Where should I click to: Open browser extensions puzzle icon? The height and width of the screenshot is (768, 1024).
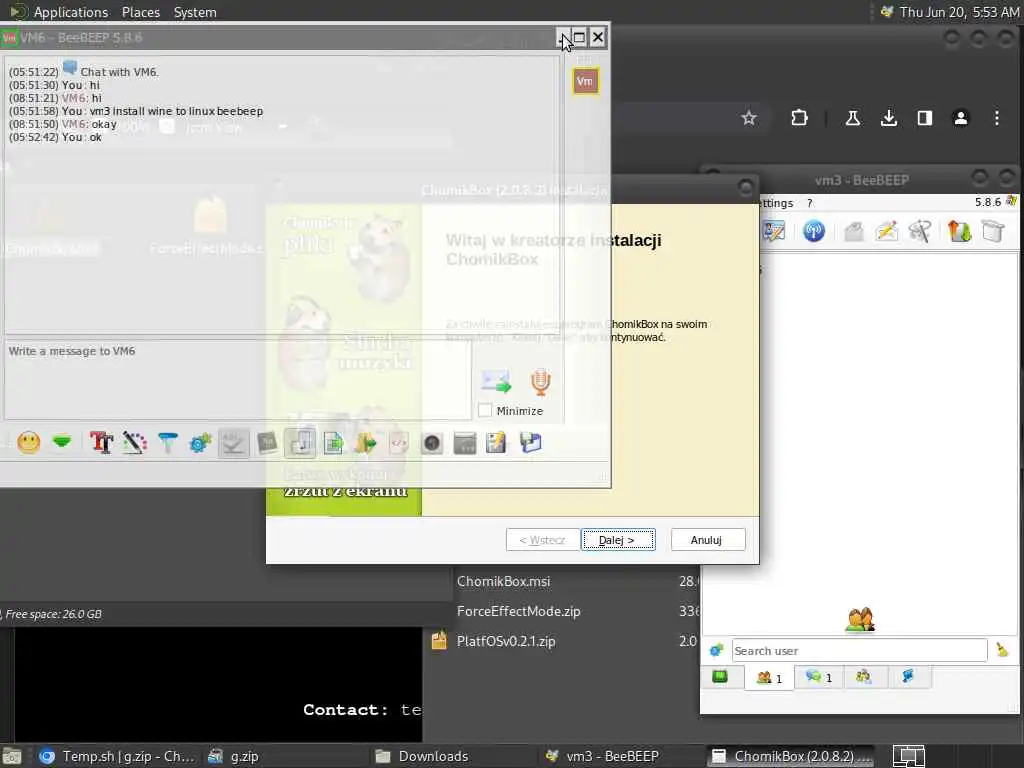[799, 118]
